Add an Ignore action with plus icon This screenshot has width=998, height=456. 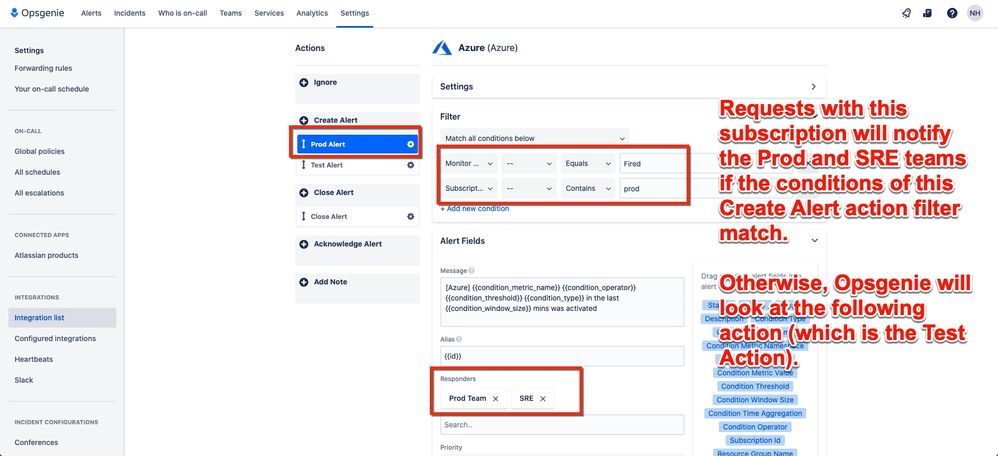[x=304, y=83]
